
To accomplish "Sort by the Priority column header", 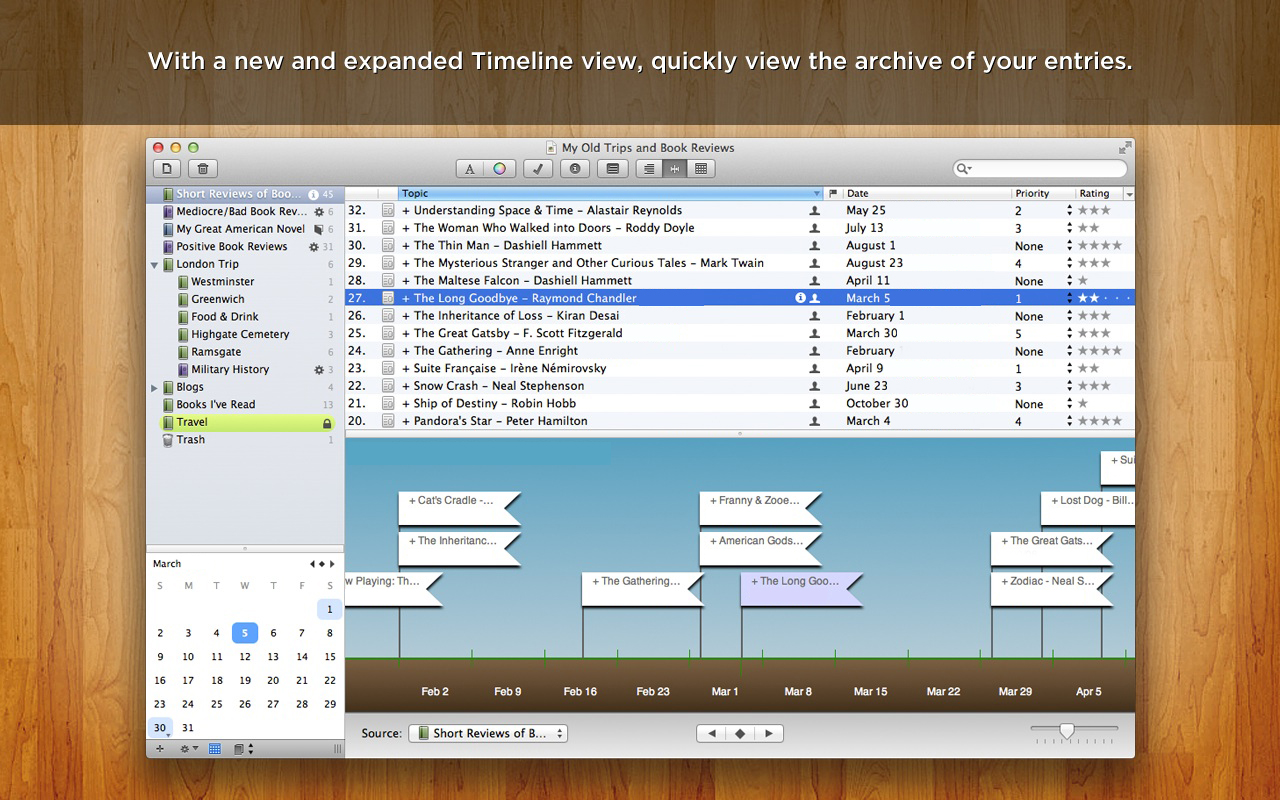I will point(1042,194).
